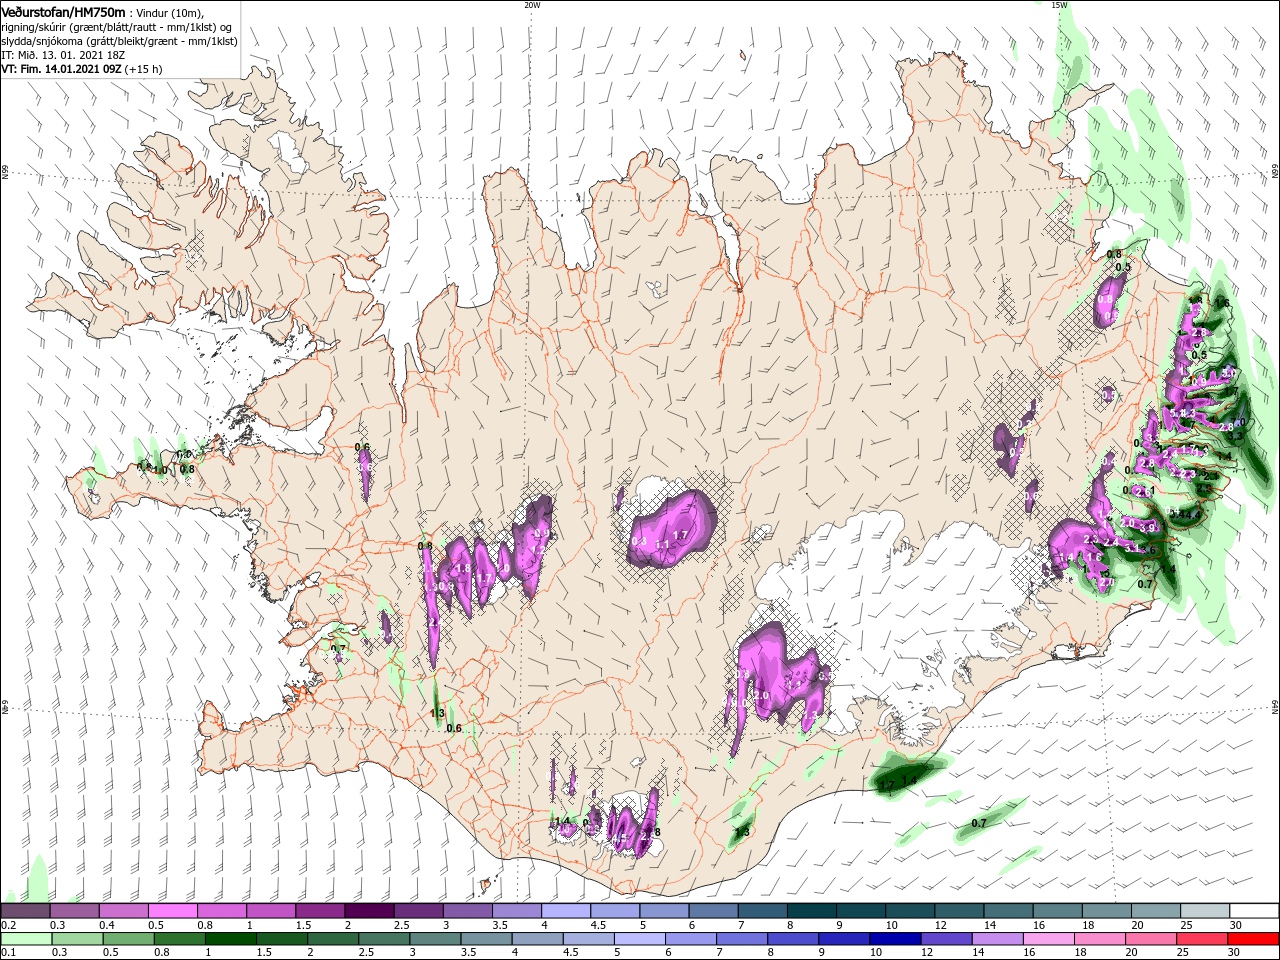Click the Veðurstofan/HM750m map title
Screen dimensions: 1280x960
[x=62, y=11]
